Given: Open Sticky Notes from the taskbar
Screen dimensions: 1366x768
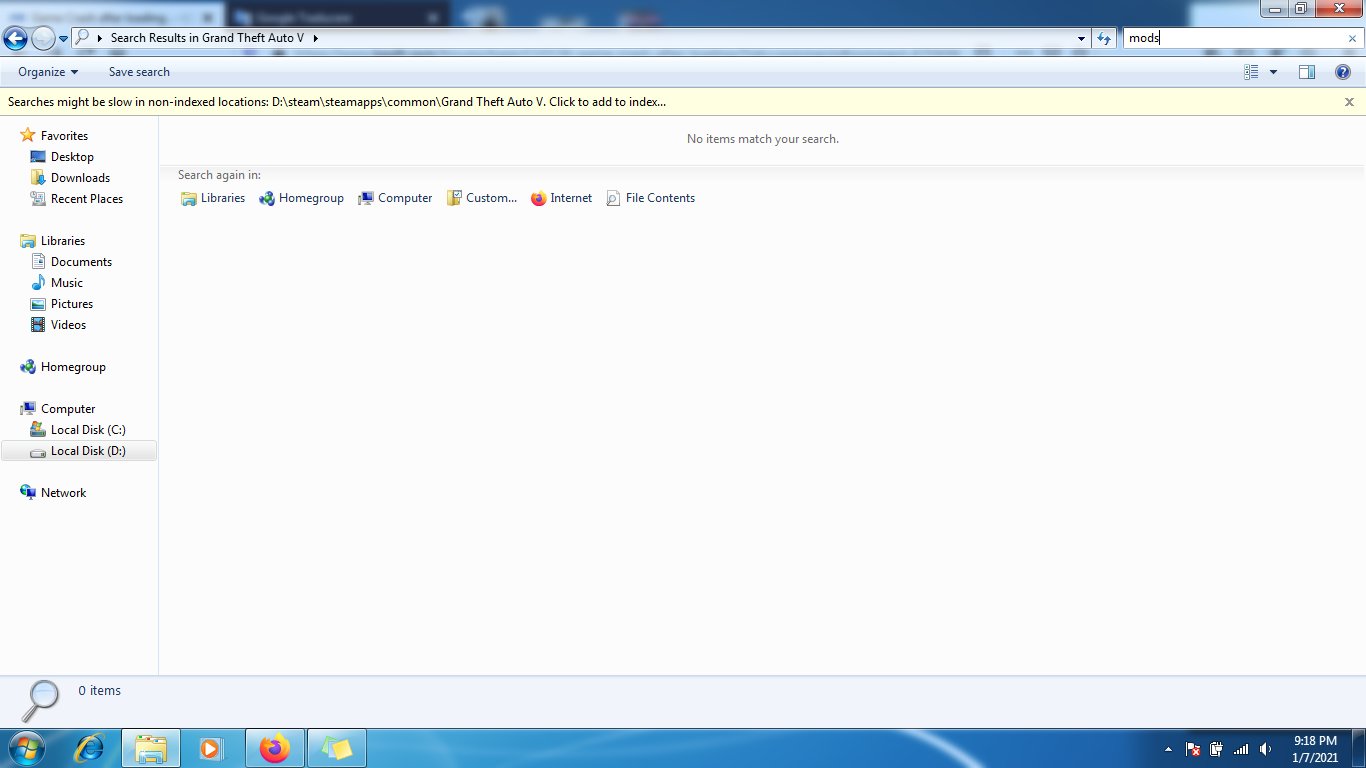Looking at the screenshot, I should 337,748.
